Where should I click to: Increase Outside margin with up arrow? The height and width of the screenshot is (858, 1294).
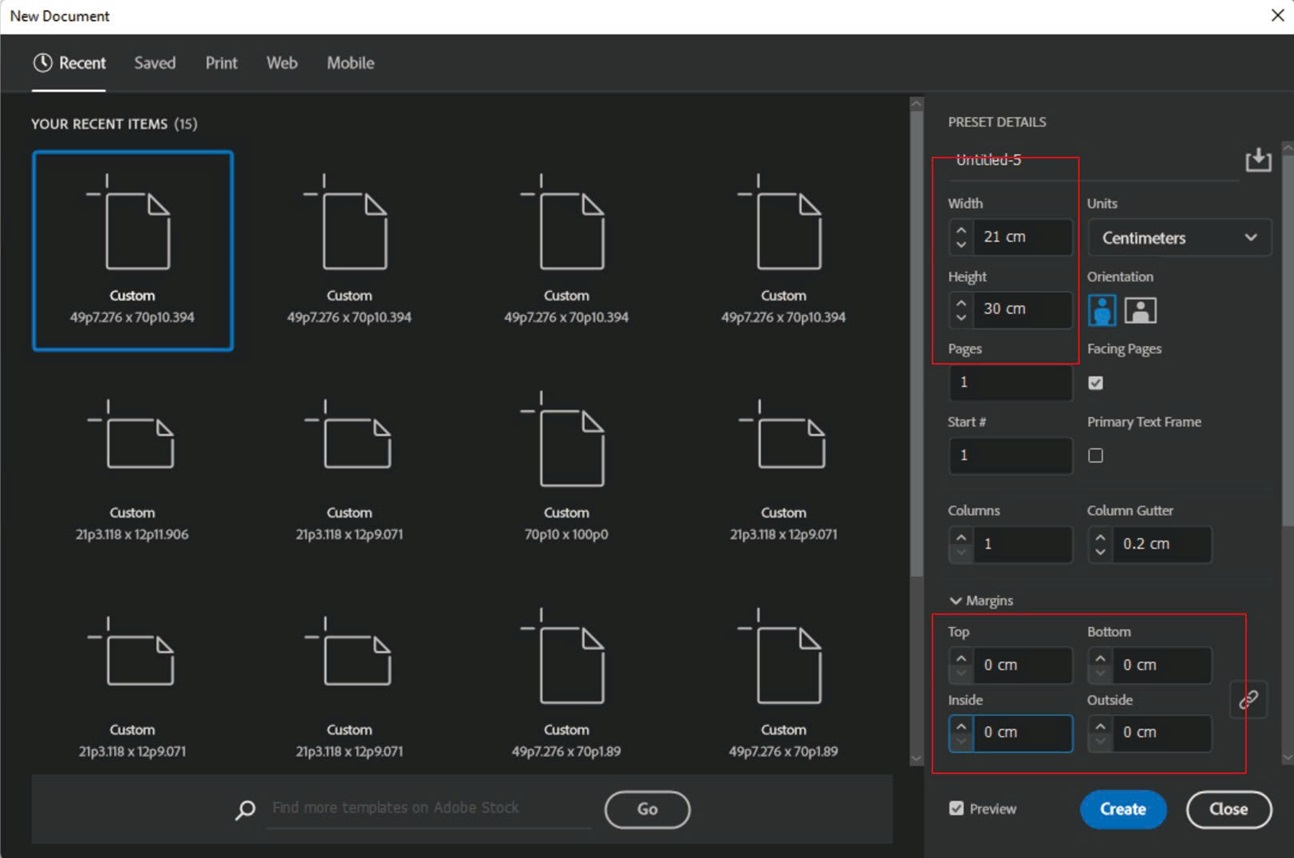click(x=1100, y=726)
